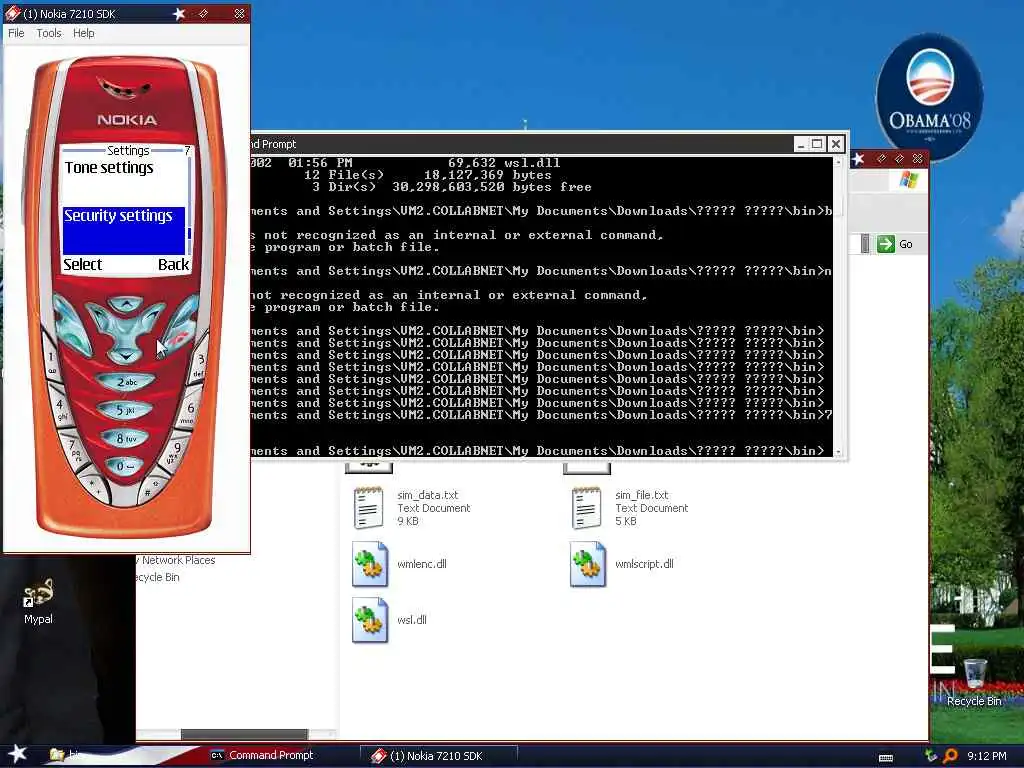Click the green Go arrow in Explorer
This screenshot has width=1024, height=768.
point(886,244)
